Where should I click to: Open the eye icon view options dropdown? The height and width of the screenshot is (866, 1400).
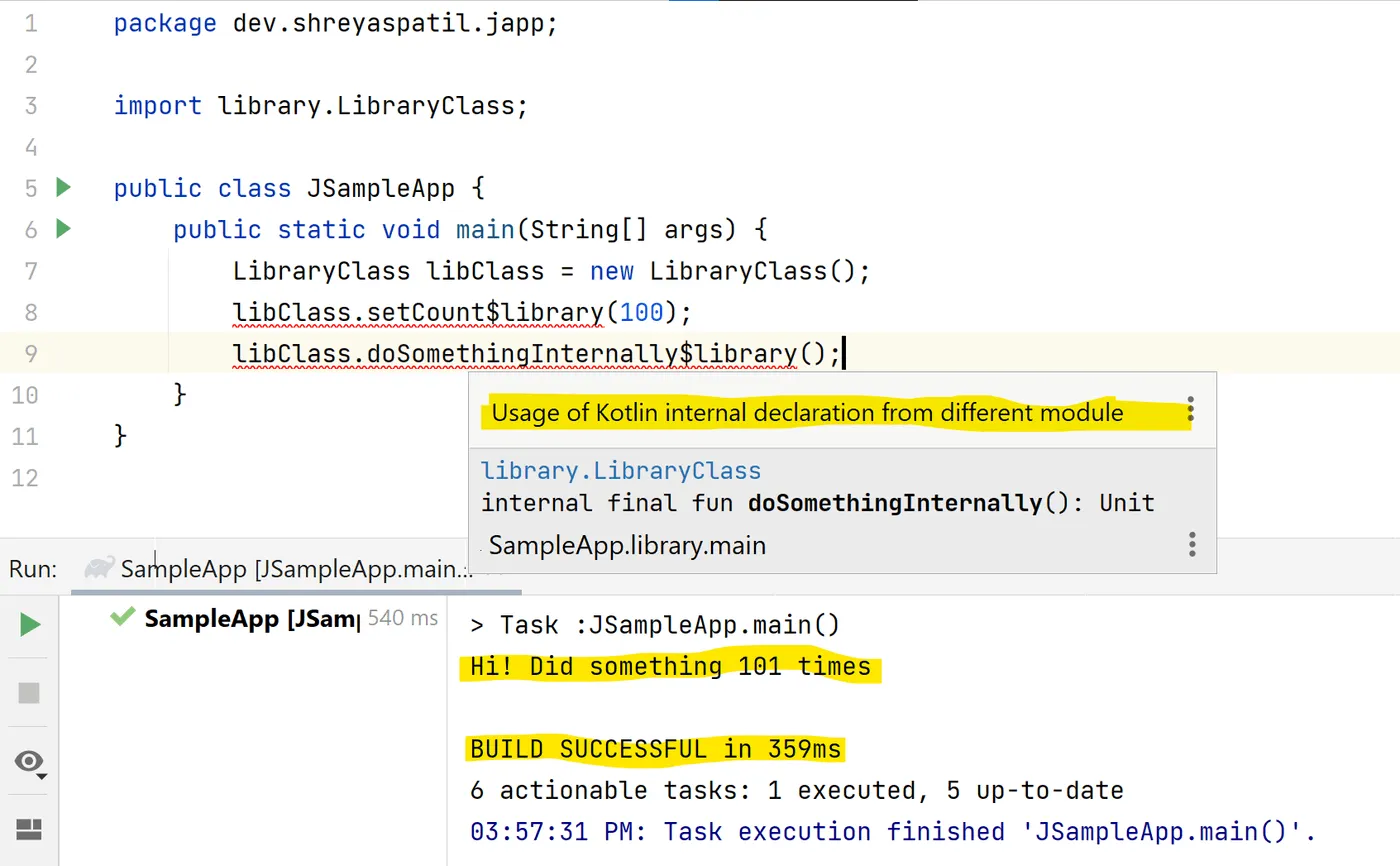[x=30, y=763]
